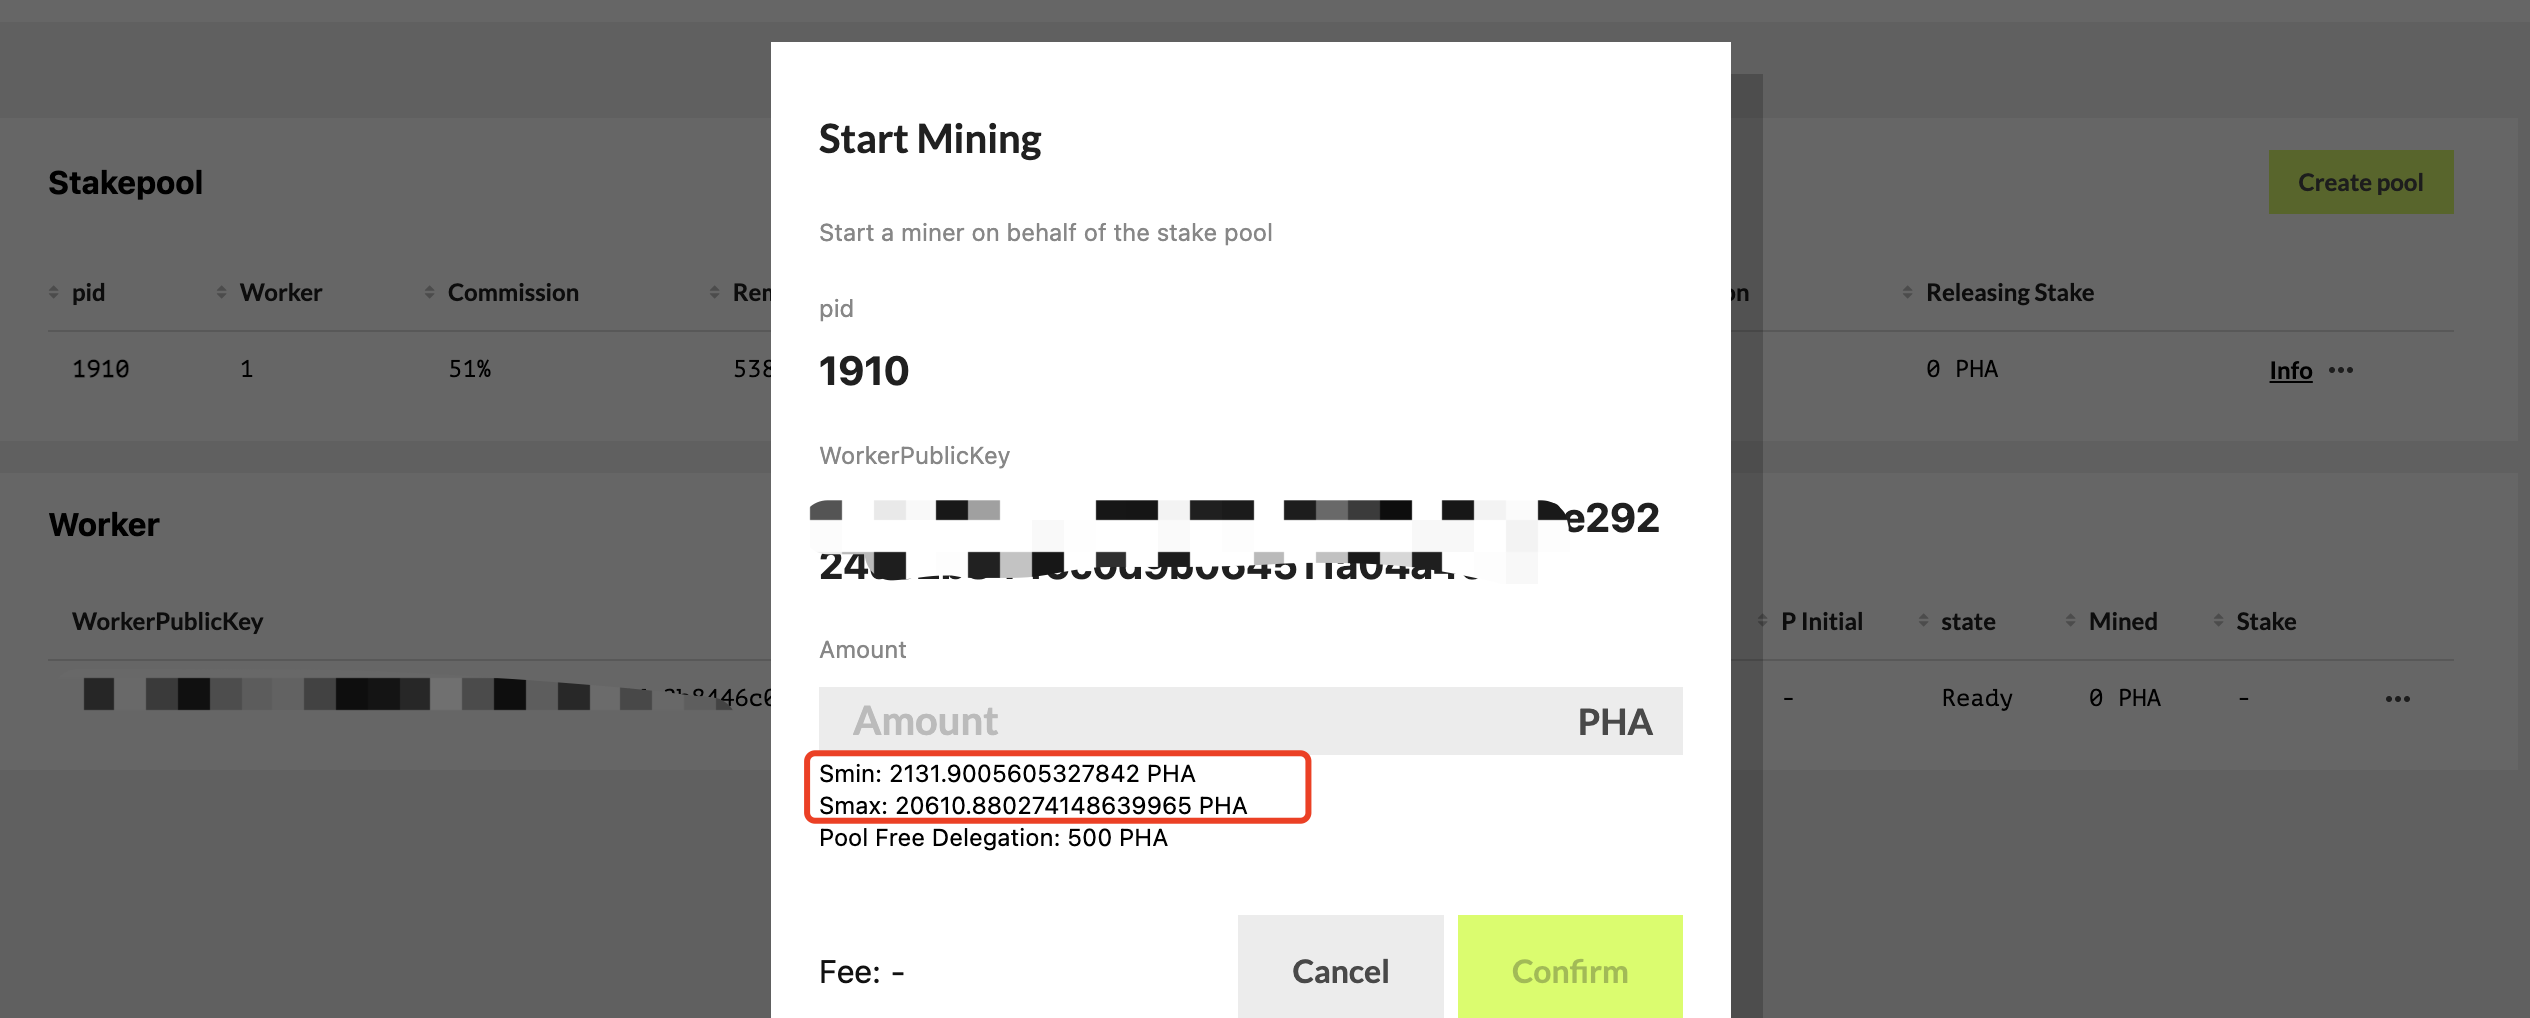Sort the Mined column arrows
The image size is (2530, 1018).
[2070, 621]
